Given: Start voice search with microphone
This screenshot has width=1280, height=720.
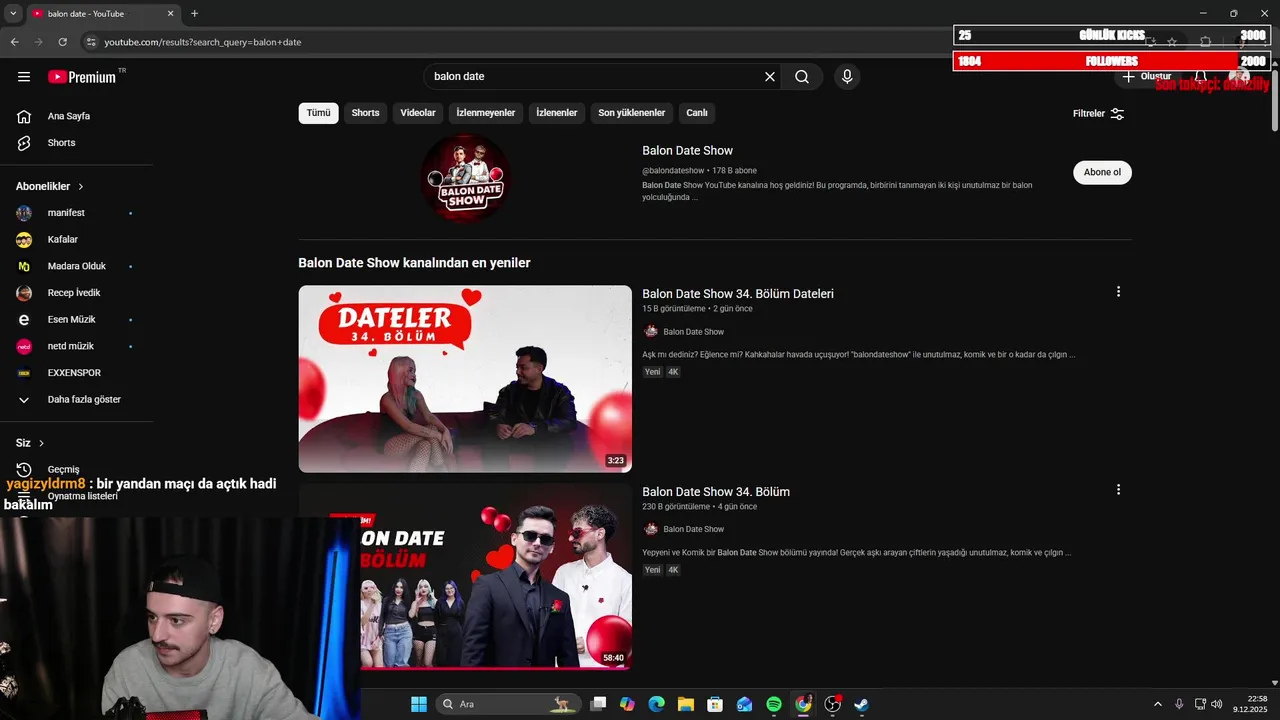Looking at the screenshot, I should point(847,77).
